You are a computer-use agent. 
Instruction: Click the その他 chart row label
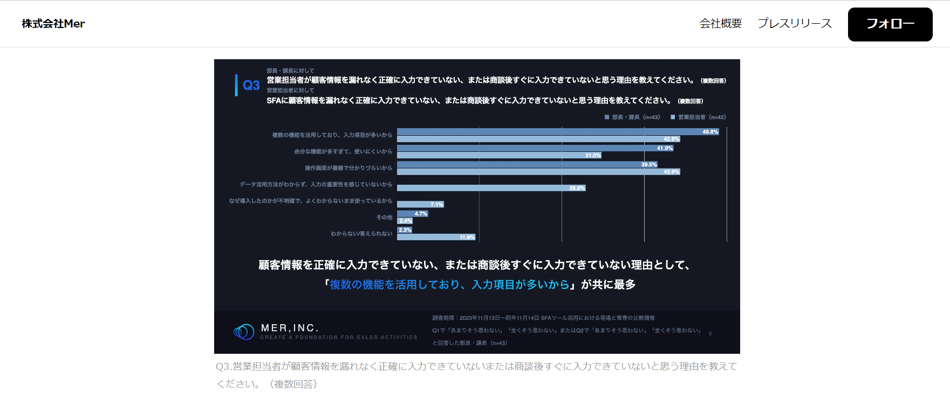point(385,217)
